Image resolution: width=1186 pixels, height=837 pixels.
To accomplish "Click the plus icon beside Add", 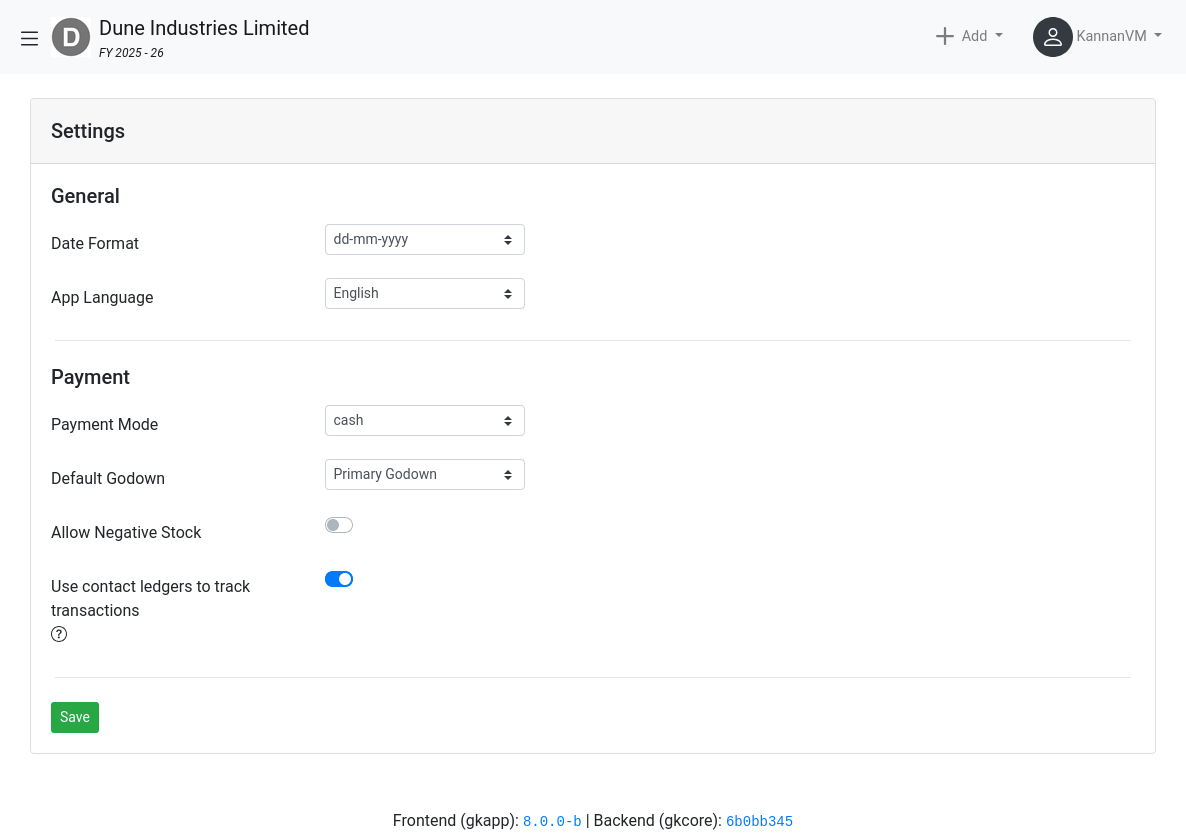I will [x=945, y=36].
